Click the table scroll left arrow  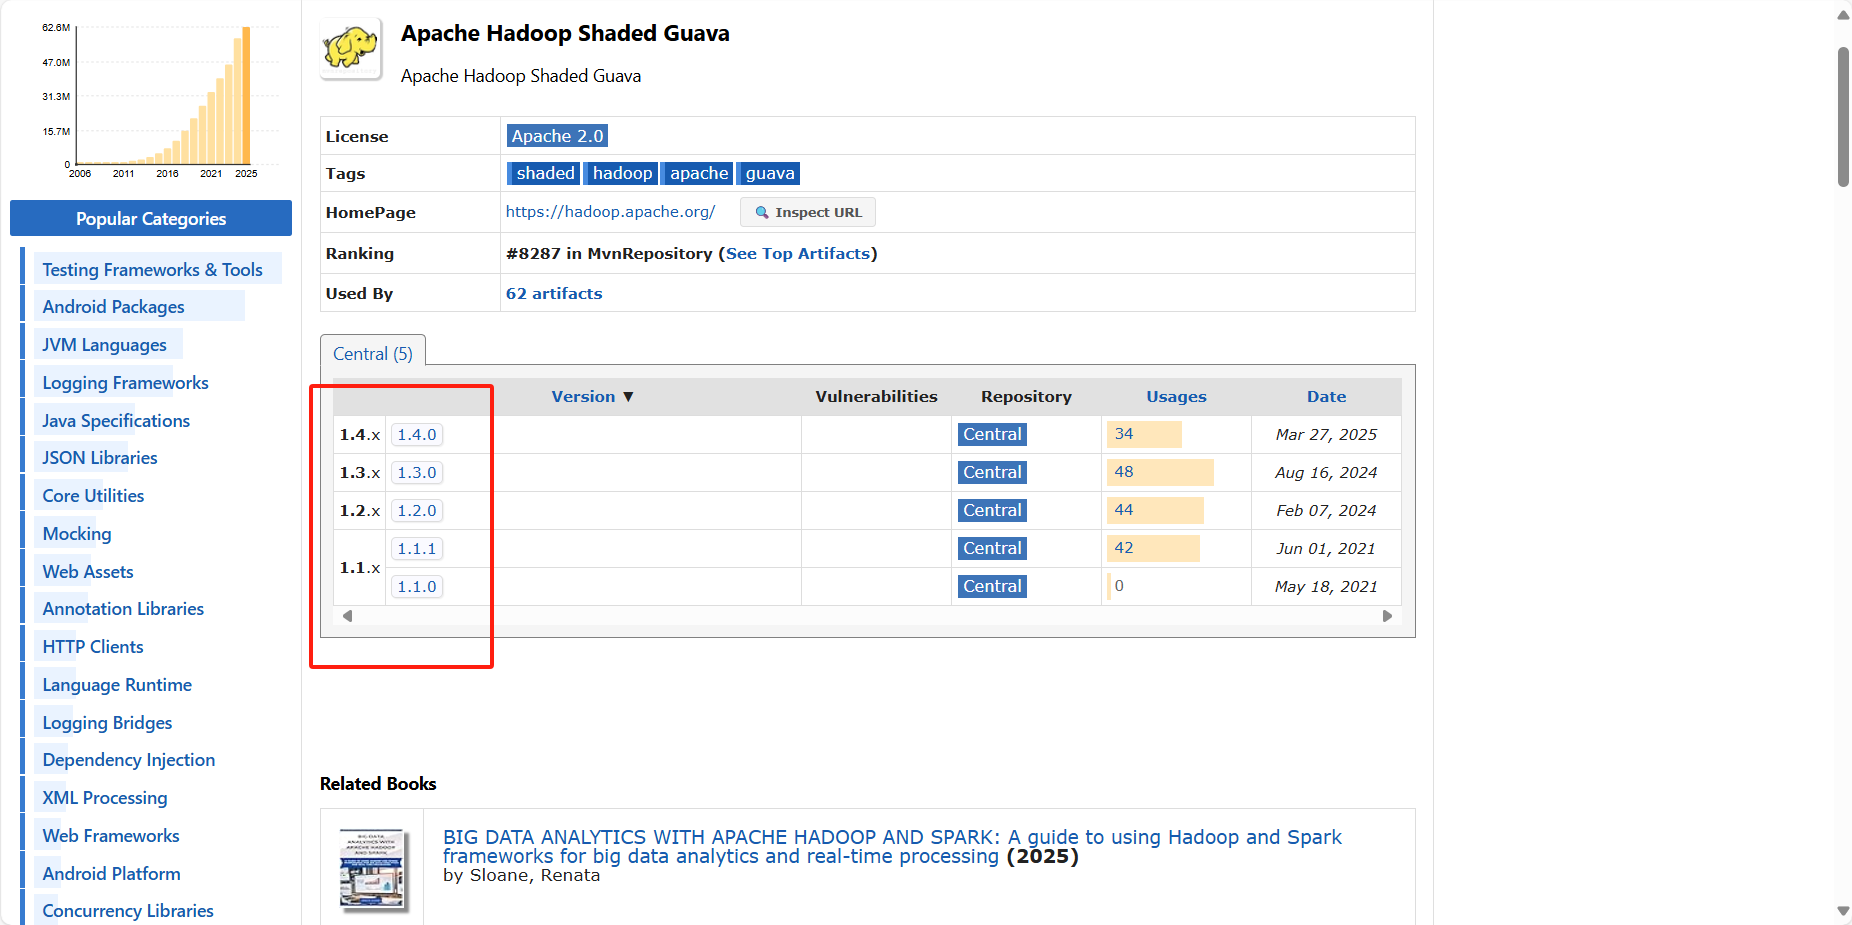[347, 616]
